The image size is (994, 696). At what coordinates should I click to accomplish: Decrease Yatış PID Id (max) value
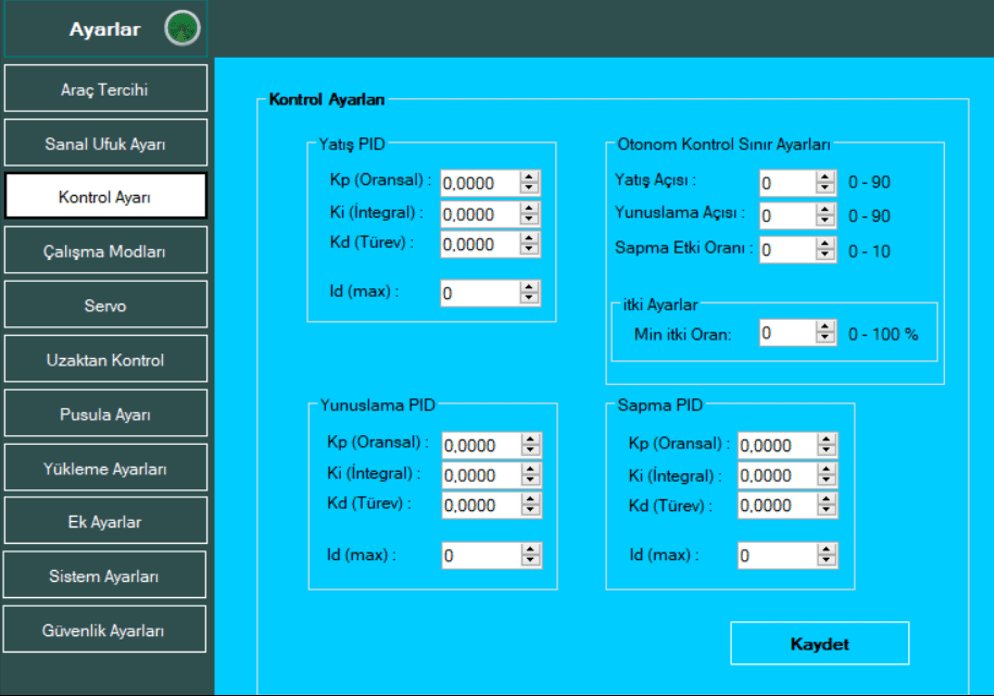[x=529, y=299]
